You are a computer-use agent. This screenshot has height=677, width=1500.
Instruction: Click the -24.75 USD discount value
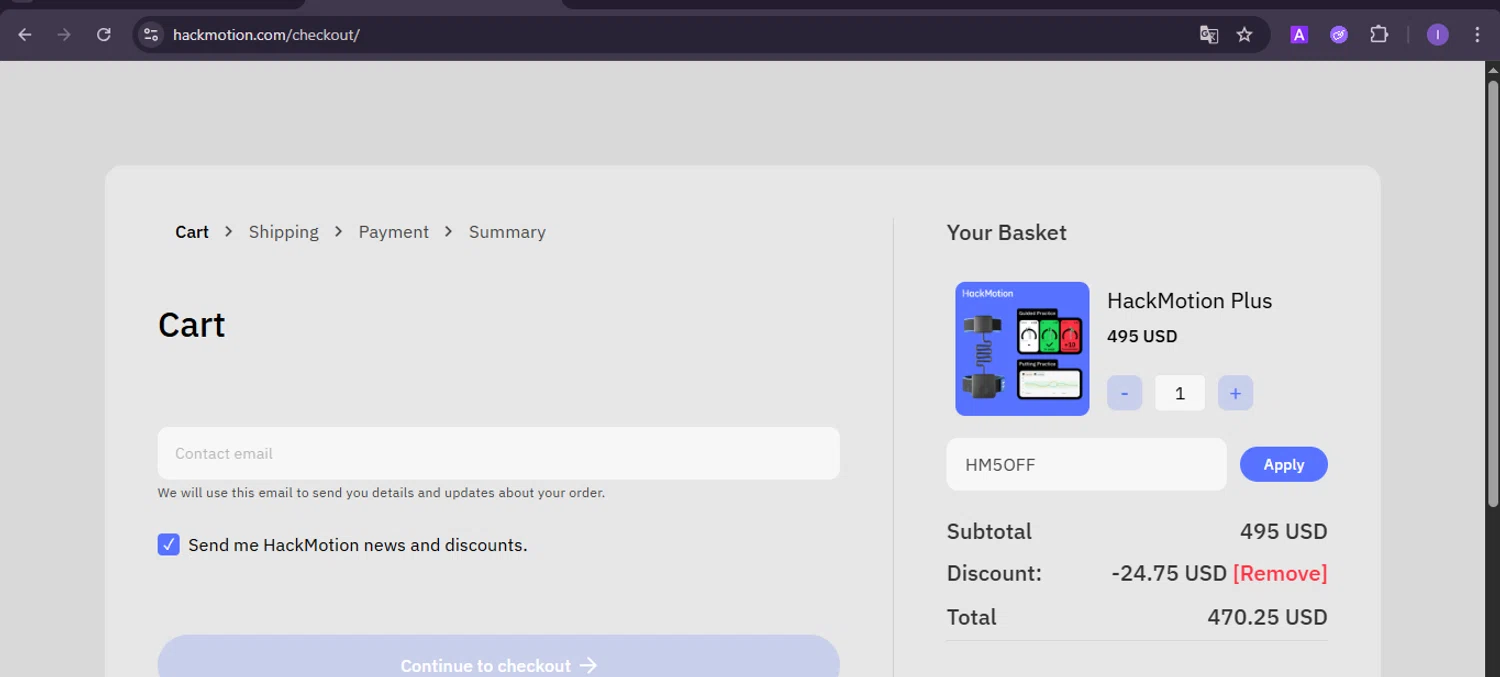(x=1169, y=573)
